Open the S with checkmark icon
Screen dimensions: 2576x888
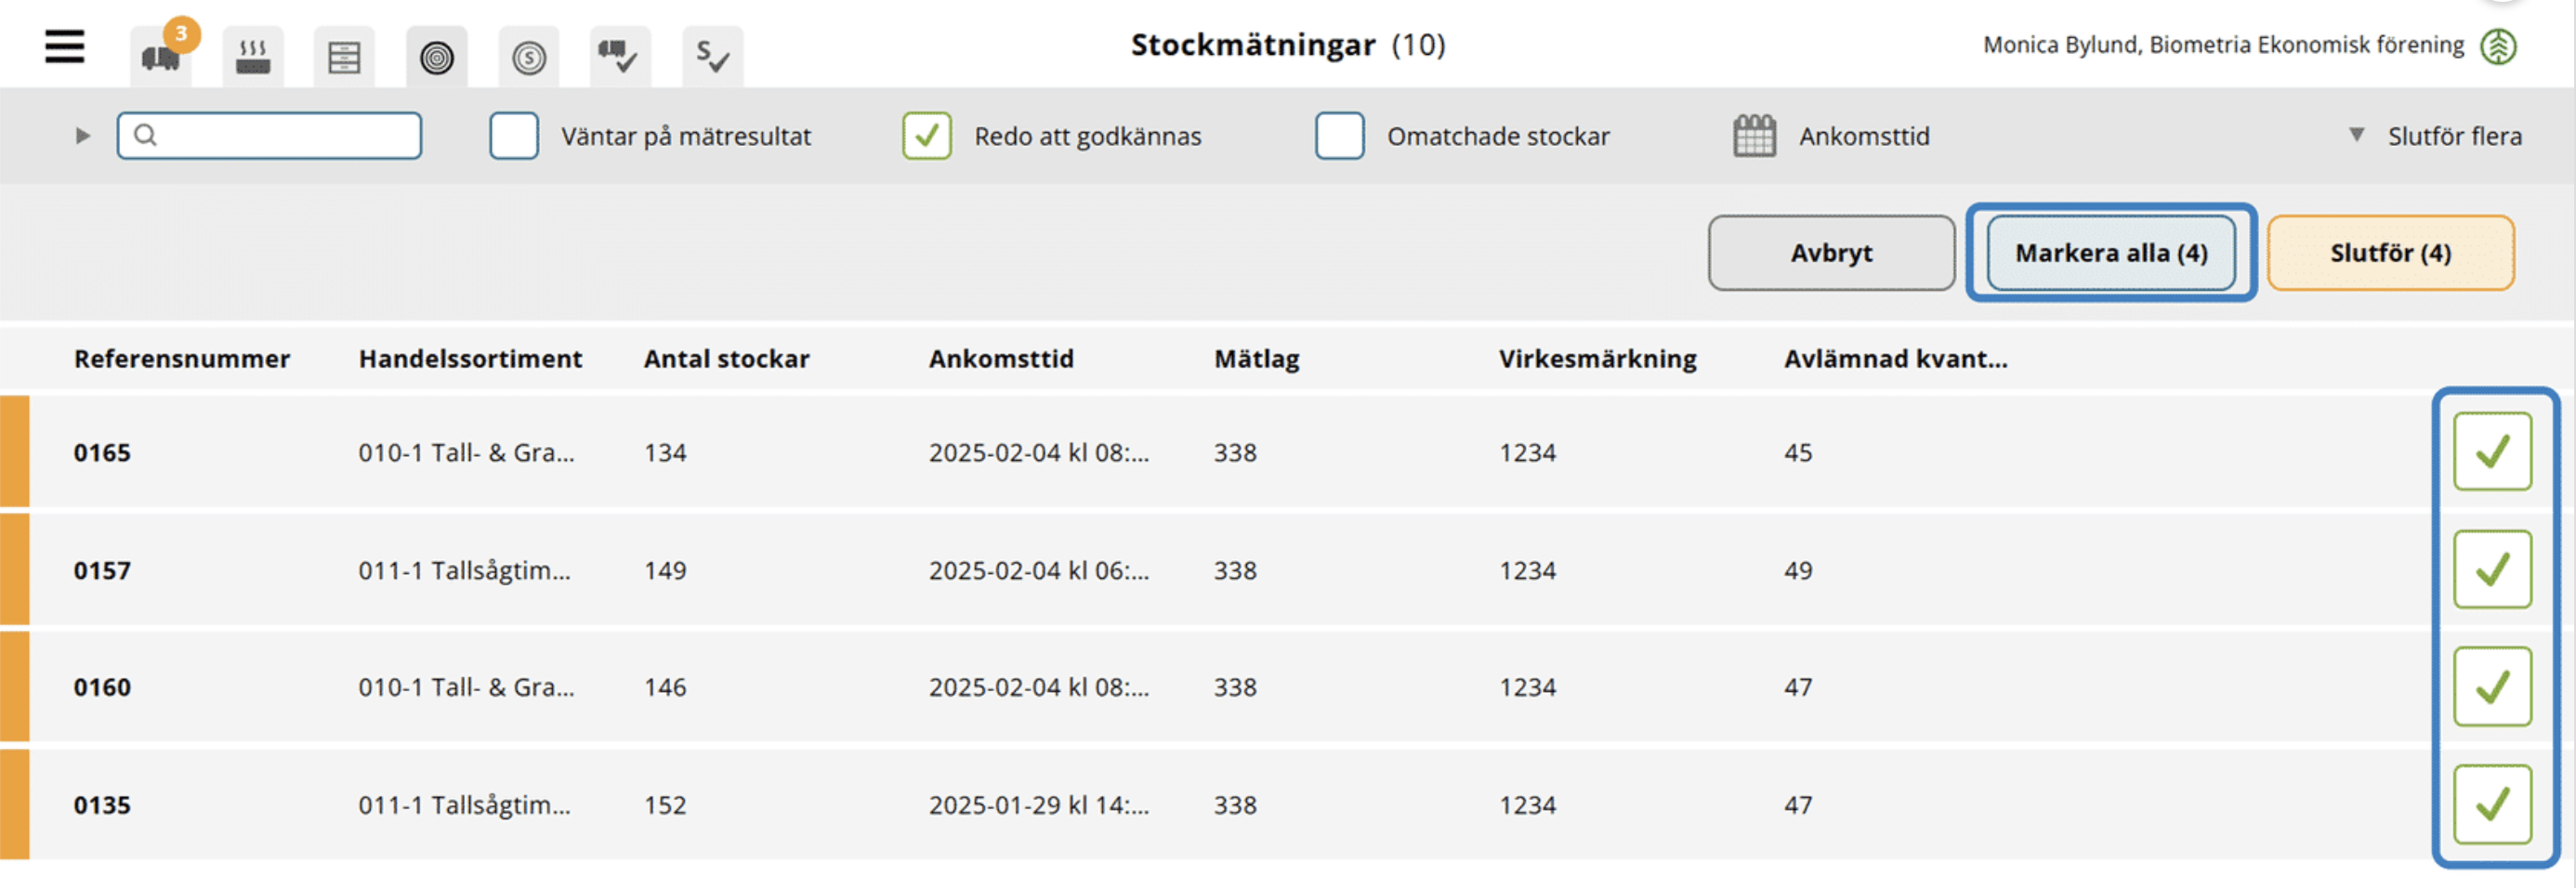(x=713, y=56)
